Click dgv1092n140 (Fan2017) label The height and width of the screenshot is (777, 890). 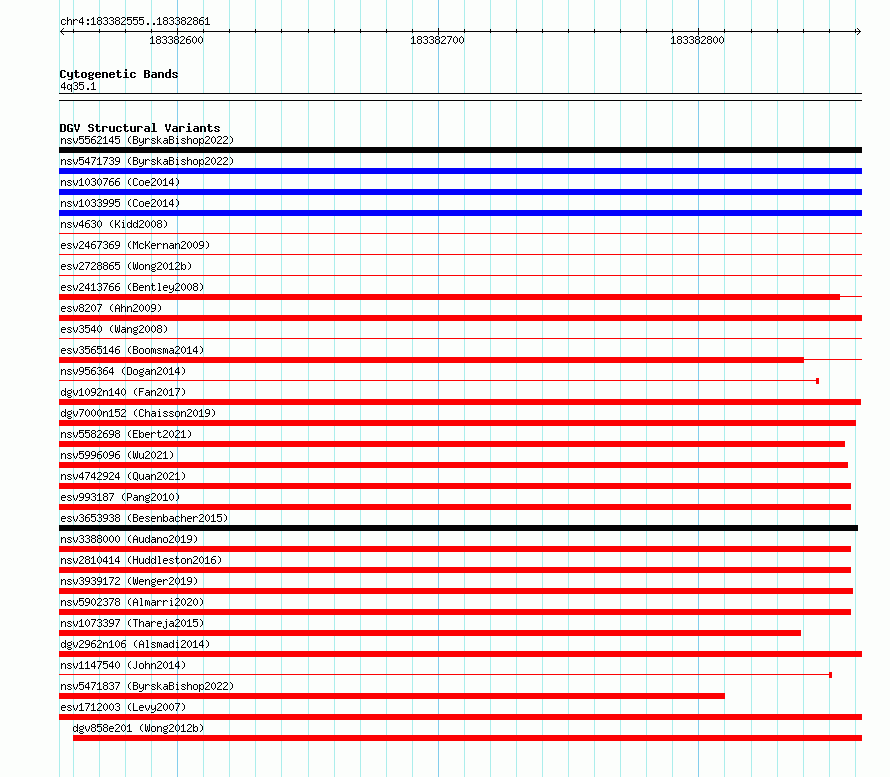point(123,392)
